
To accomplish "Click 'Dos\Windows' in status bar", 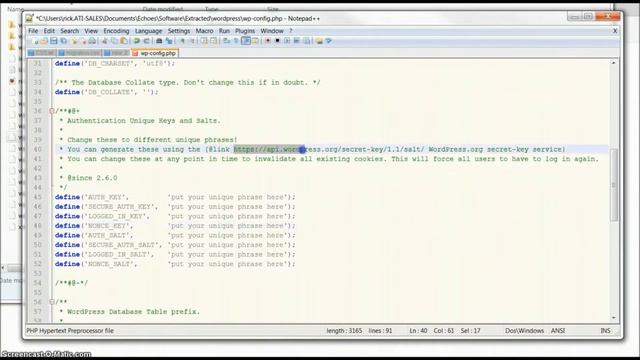I will [x=524, y=331].
